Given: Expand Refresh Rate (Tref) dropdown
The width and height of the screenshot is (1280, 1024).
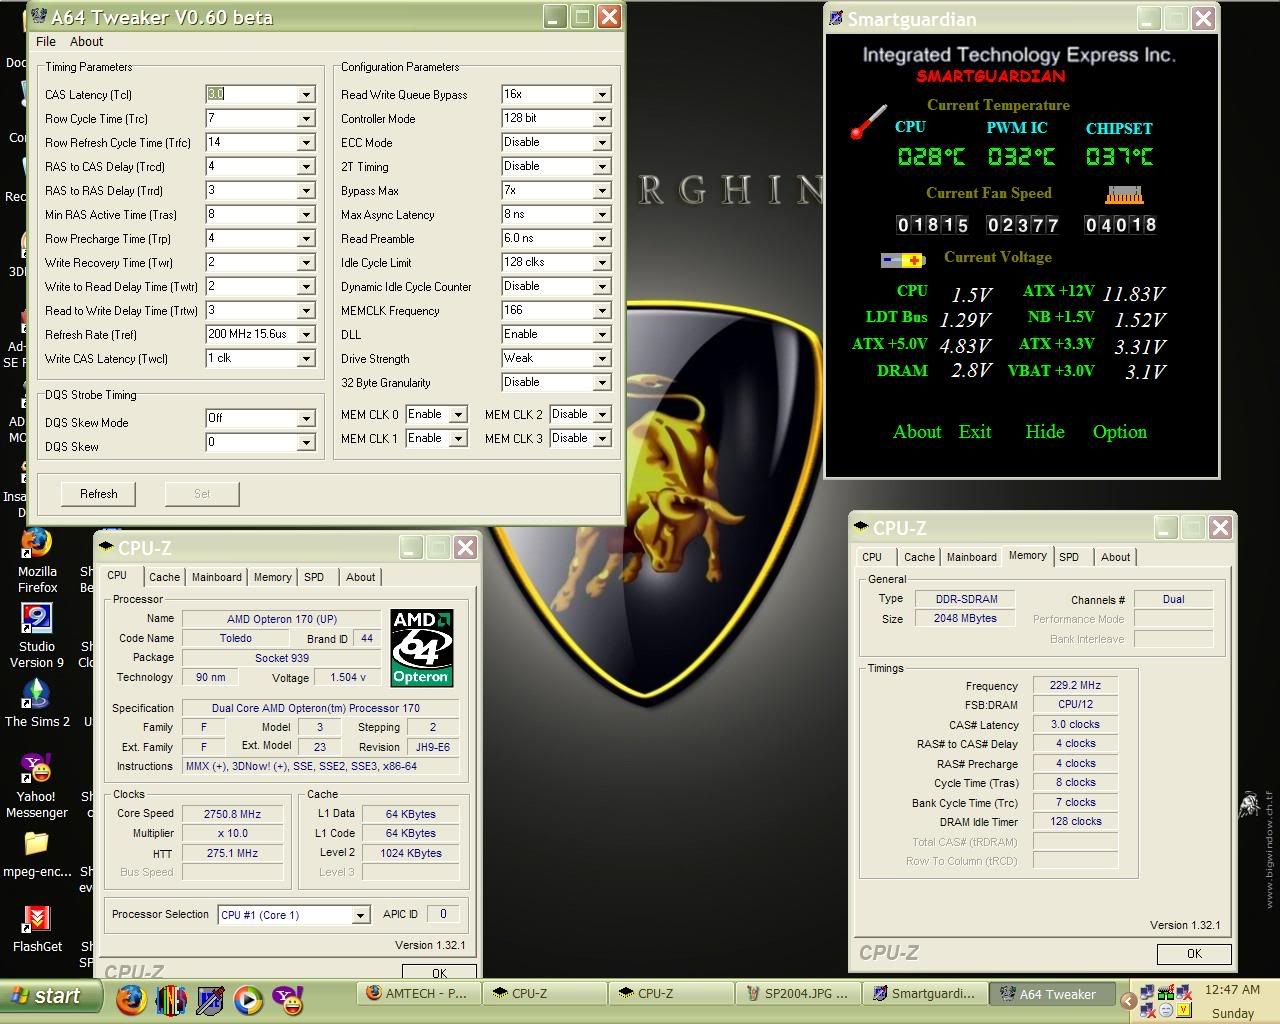Looking at the screenshot, I should click(306, 335).
